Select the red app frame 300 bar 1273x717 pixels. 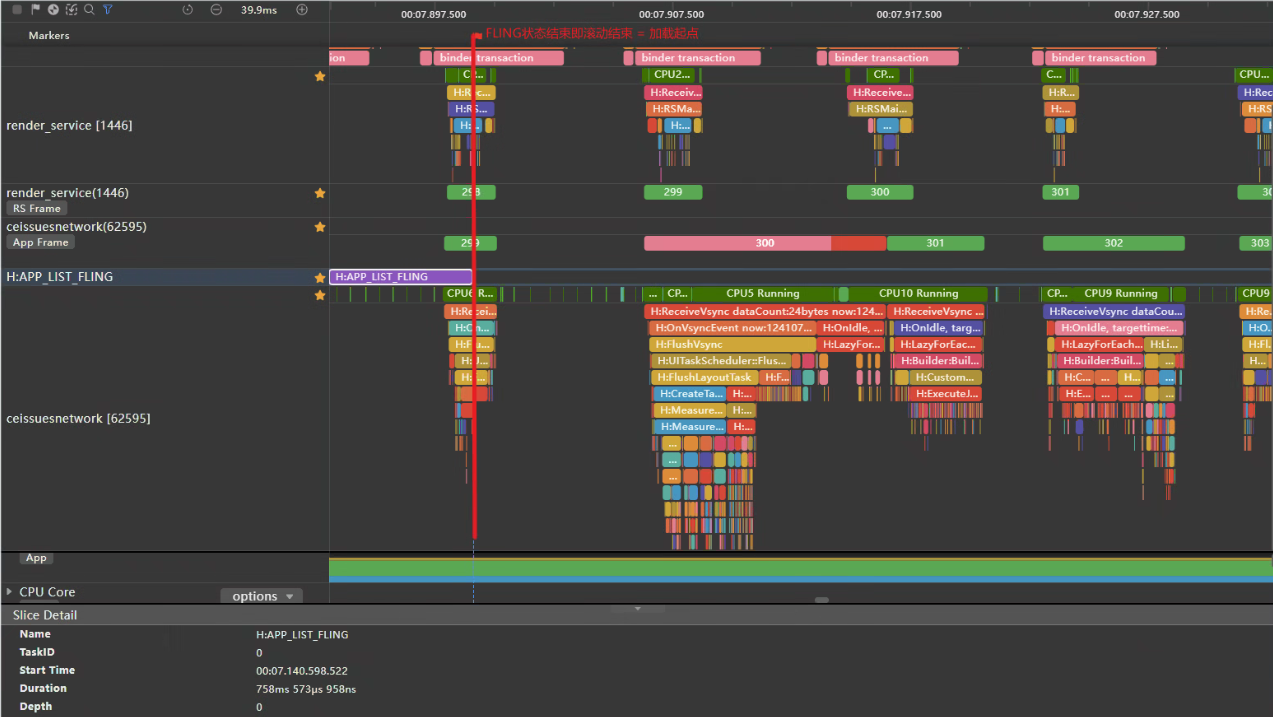[765, 243]
